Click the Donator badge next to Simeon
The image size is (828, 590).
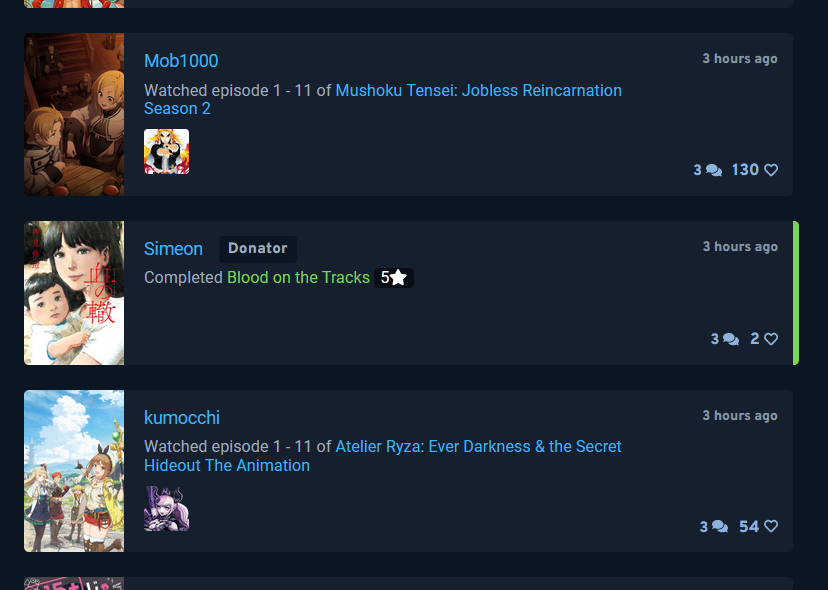pyautogui.click(x=258, y=249)
